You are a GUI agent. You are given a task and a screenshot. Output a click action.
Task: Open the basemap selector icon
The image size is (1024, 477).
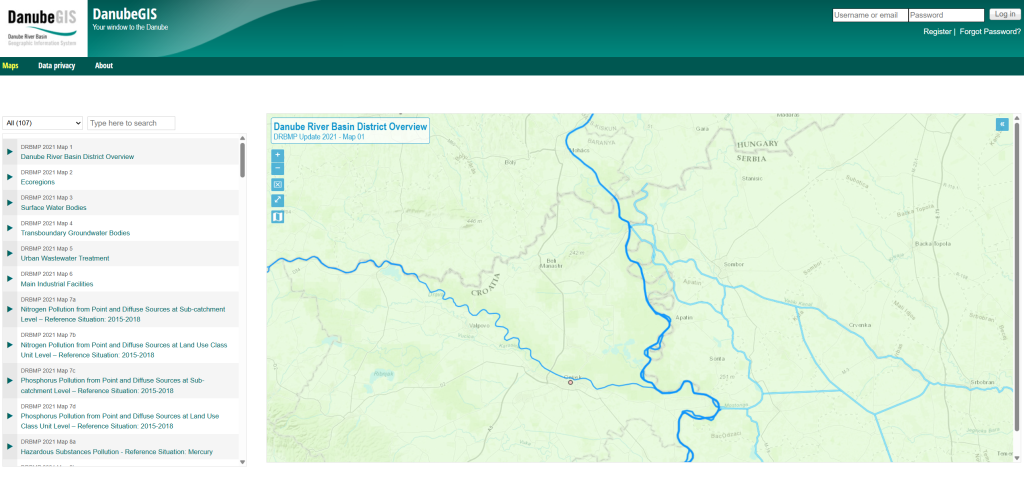(x=278, y=216)
